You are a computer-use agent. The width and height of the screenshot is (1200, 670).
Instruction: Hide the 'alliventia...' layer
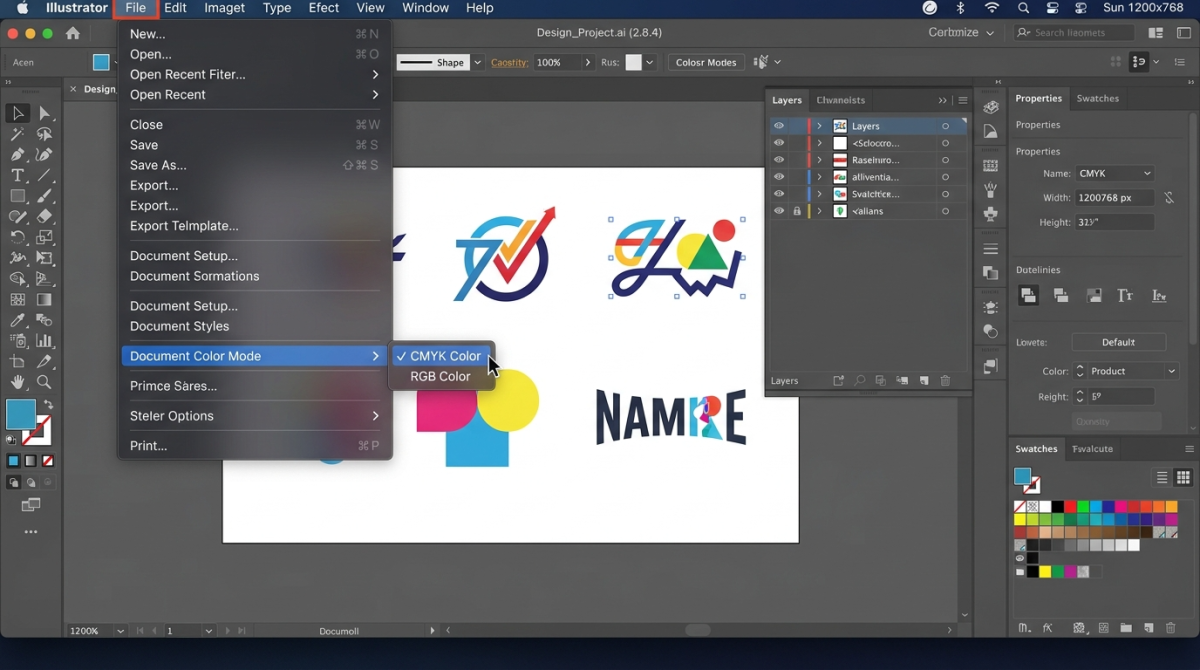pos(779,177)
